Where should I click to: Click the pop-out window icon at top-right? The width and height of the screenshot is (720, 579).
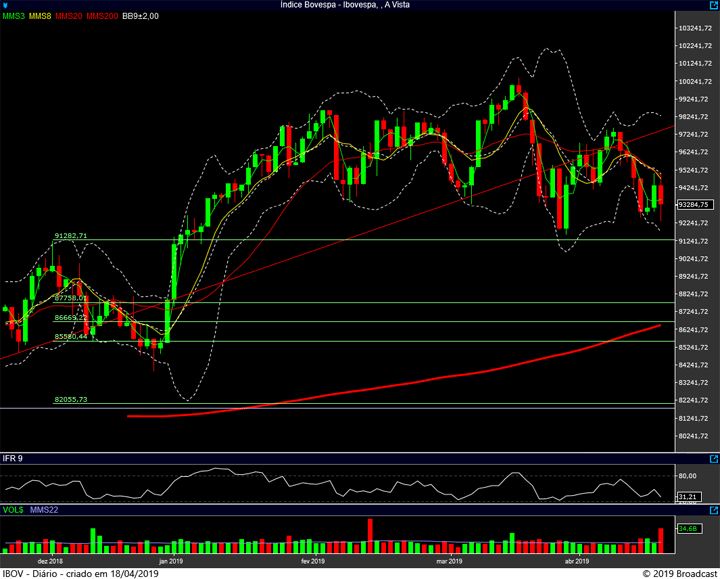click(712, 5)
